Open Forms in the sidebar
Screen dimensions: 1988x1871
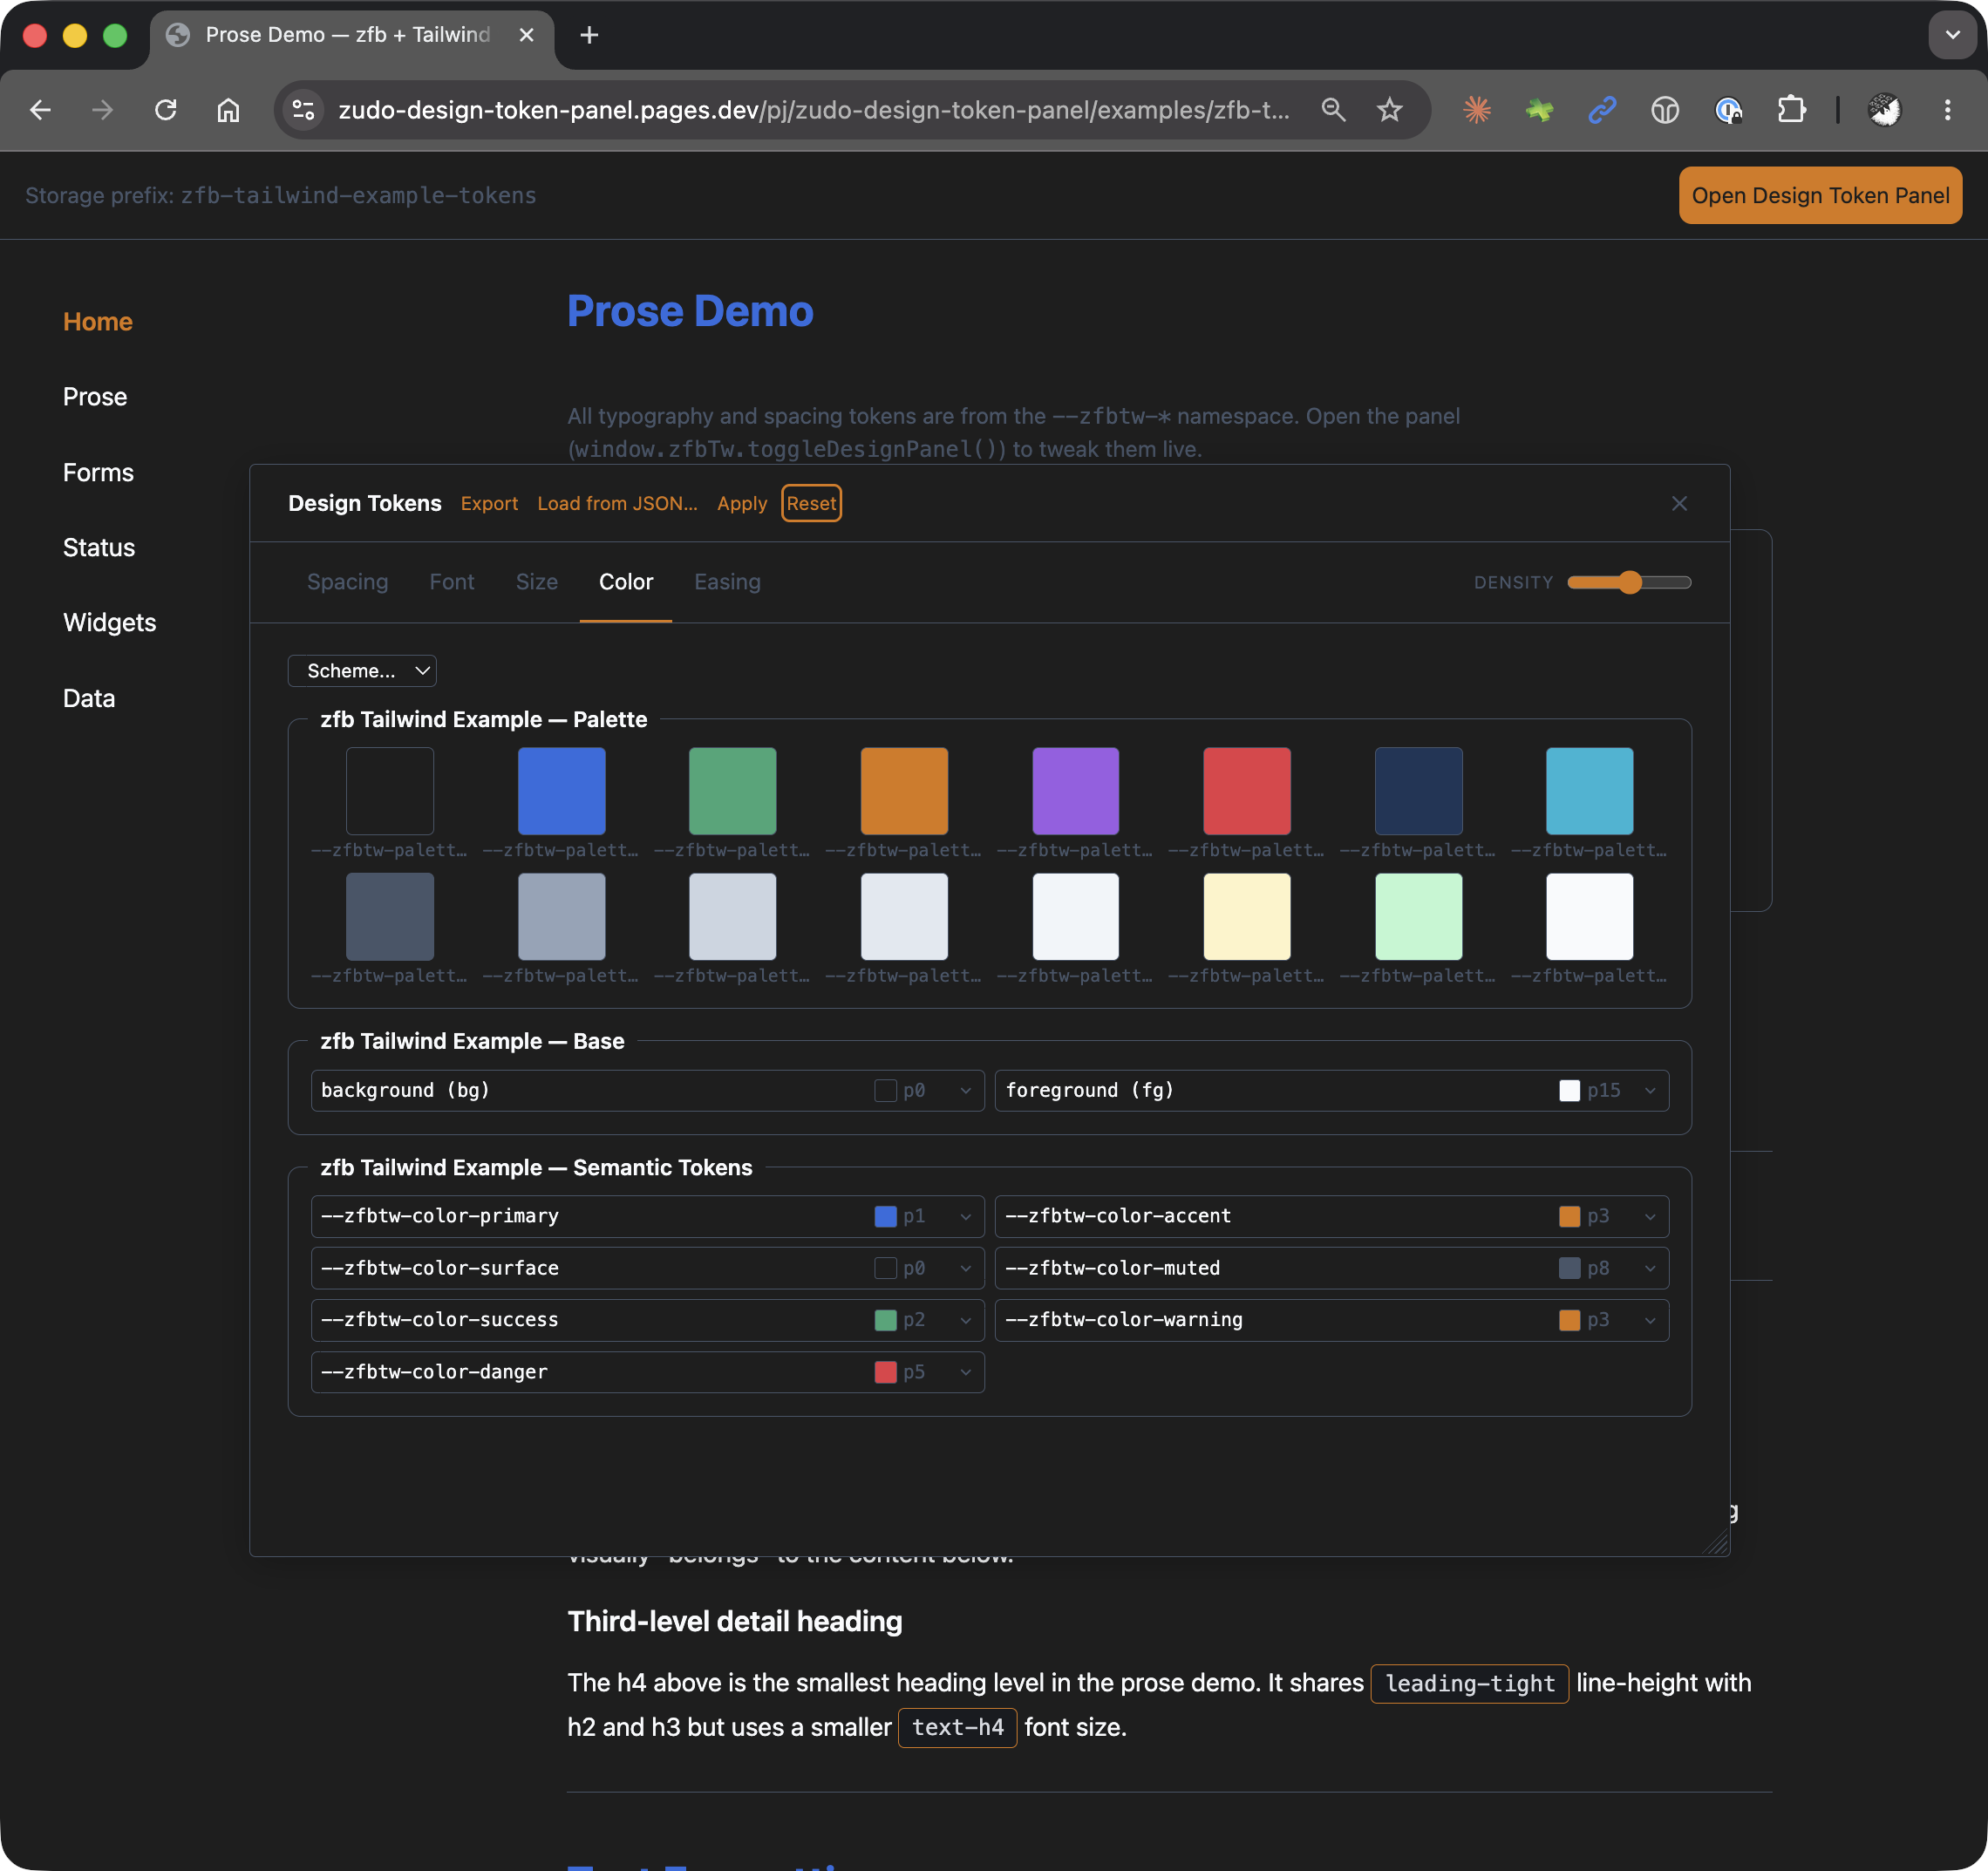pyautogui.click(x=98, y=472)
